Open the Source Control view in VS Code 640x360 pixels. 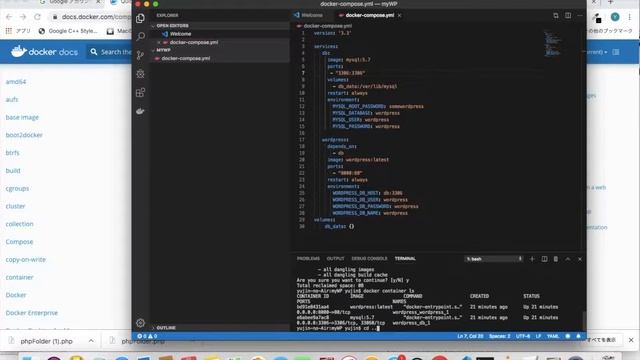(x=140, y=55)
